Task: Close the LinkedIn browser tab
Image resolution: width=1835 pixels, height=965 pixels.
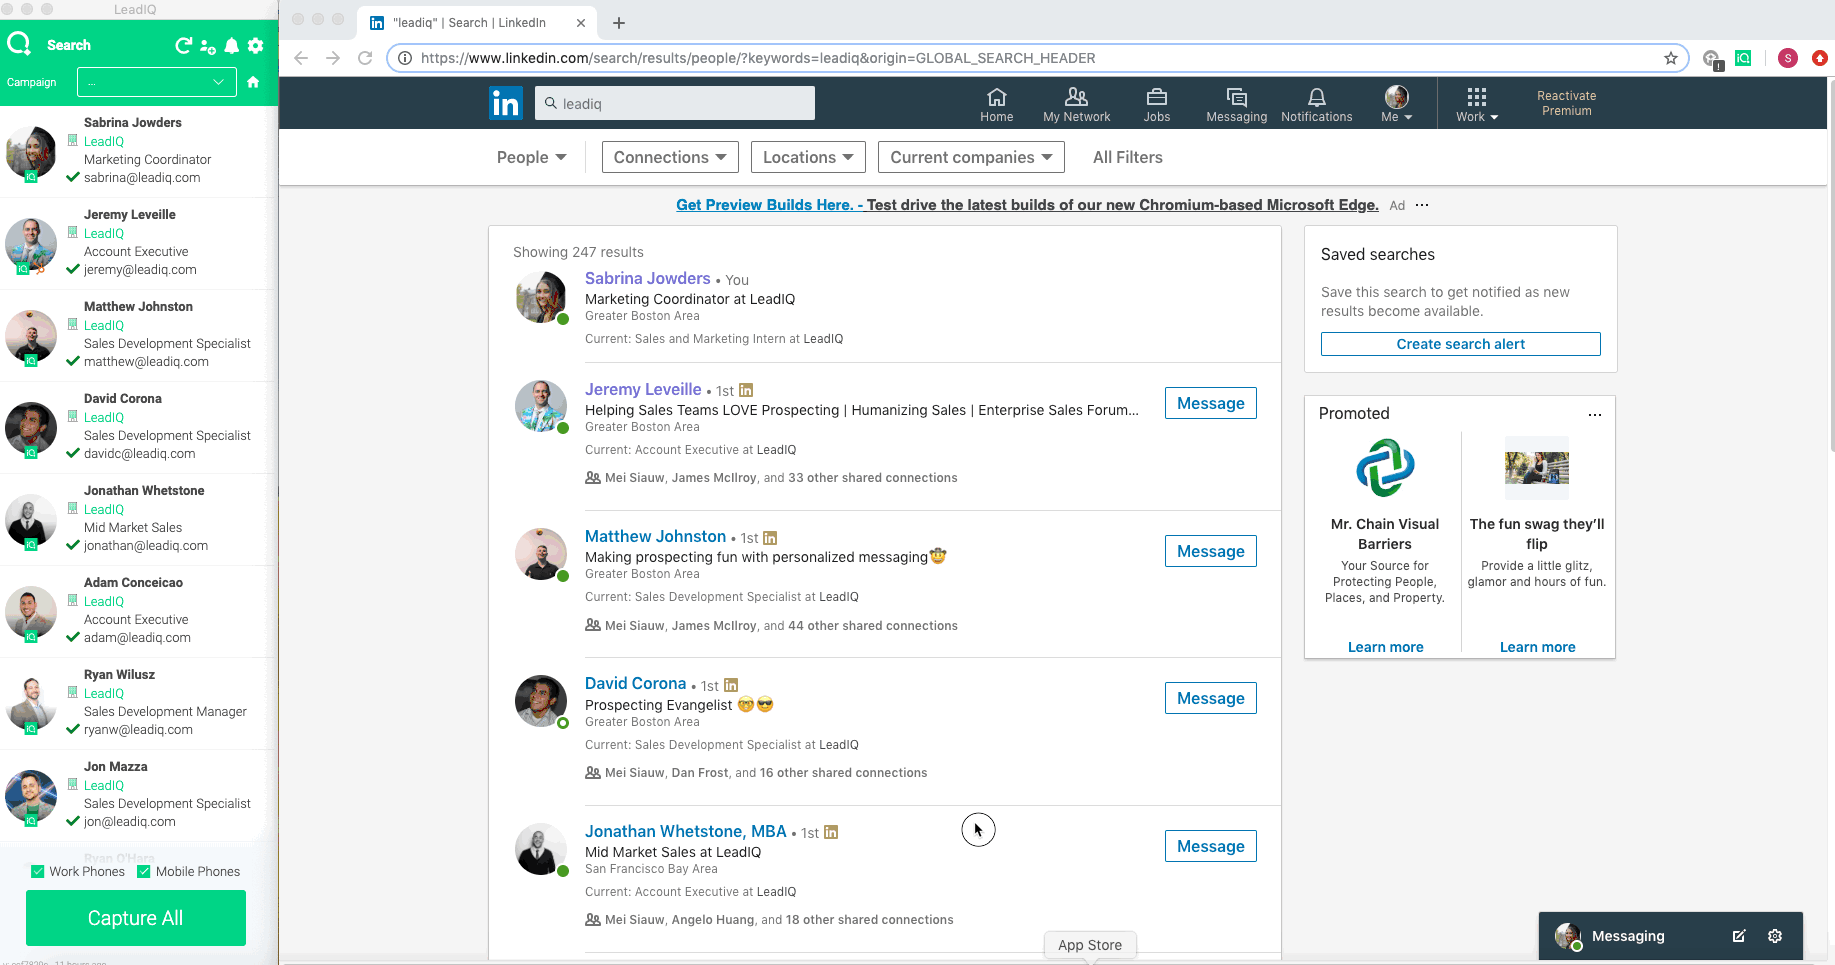Action: point(581,22)
